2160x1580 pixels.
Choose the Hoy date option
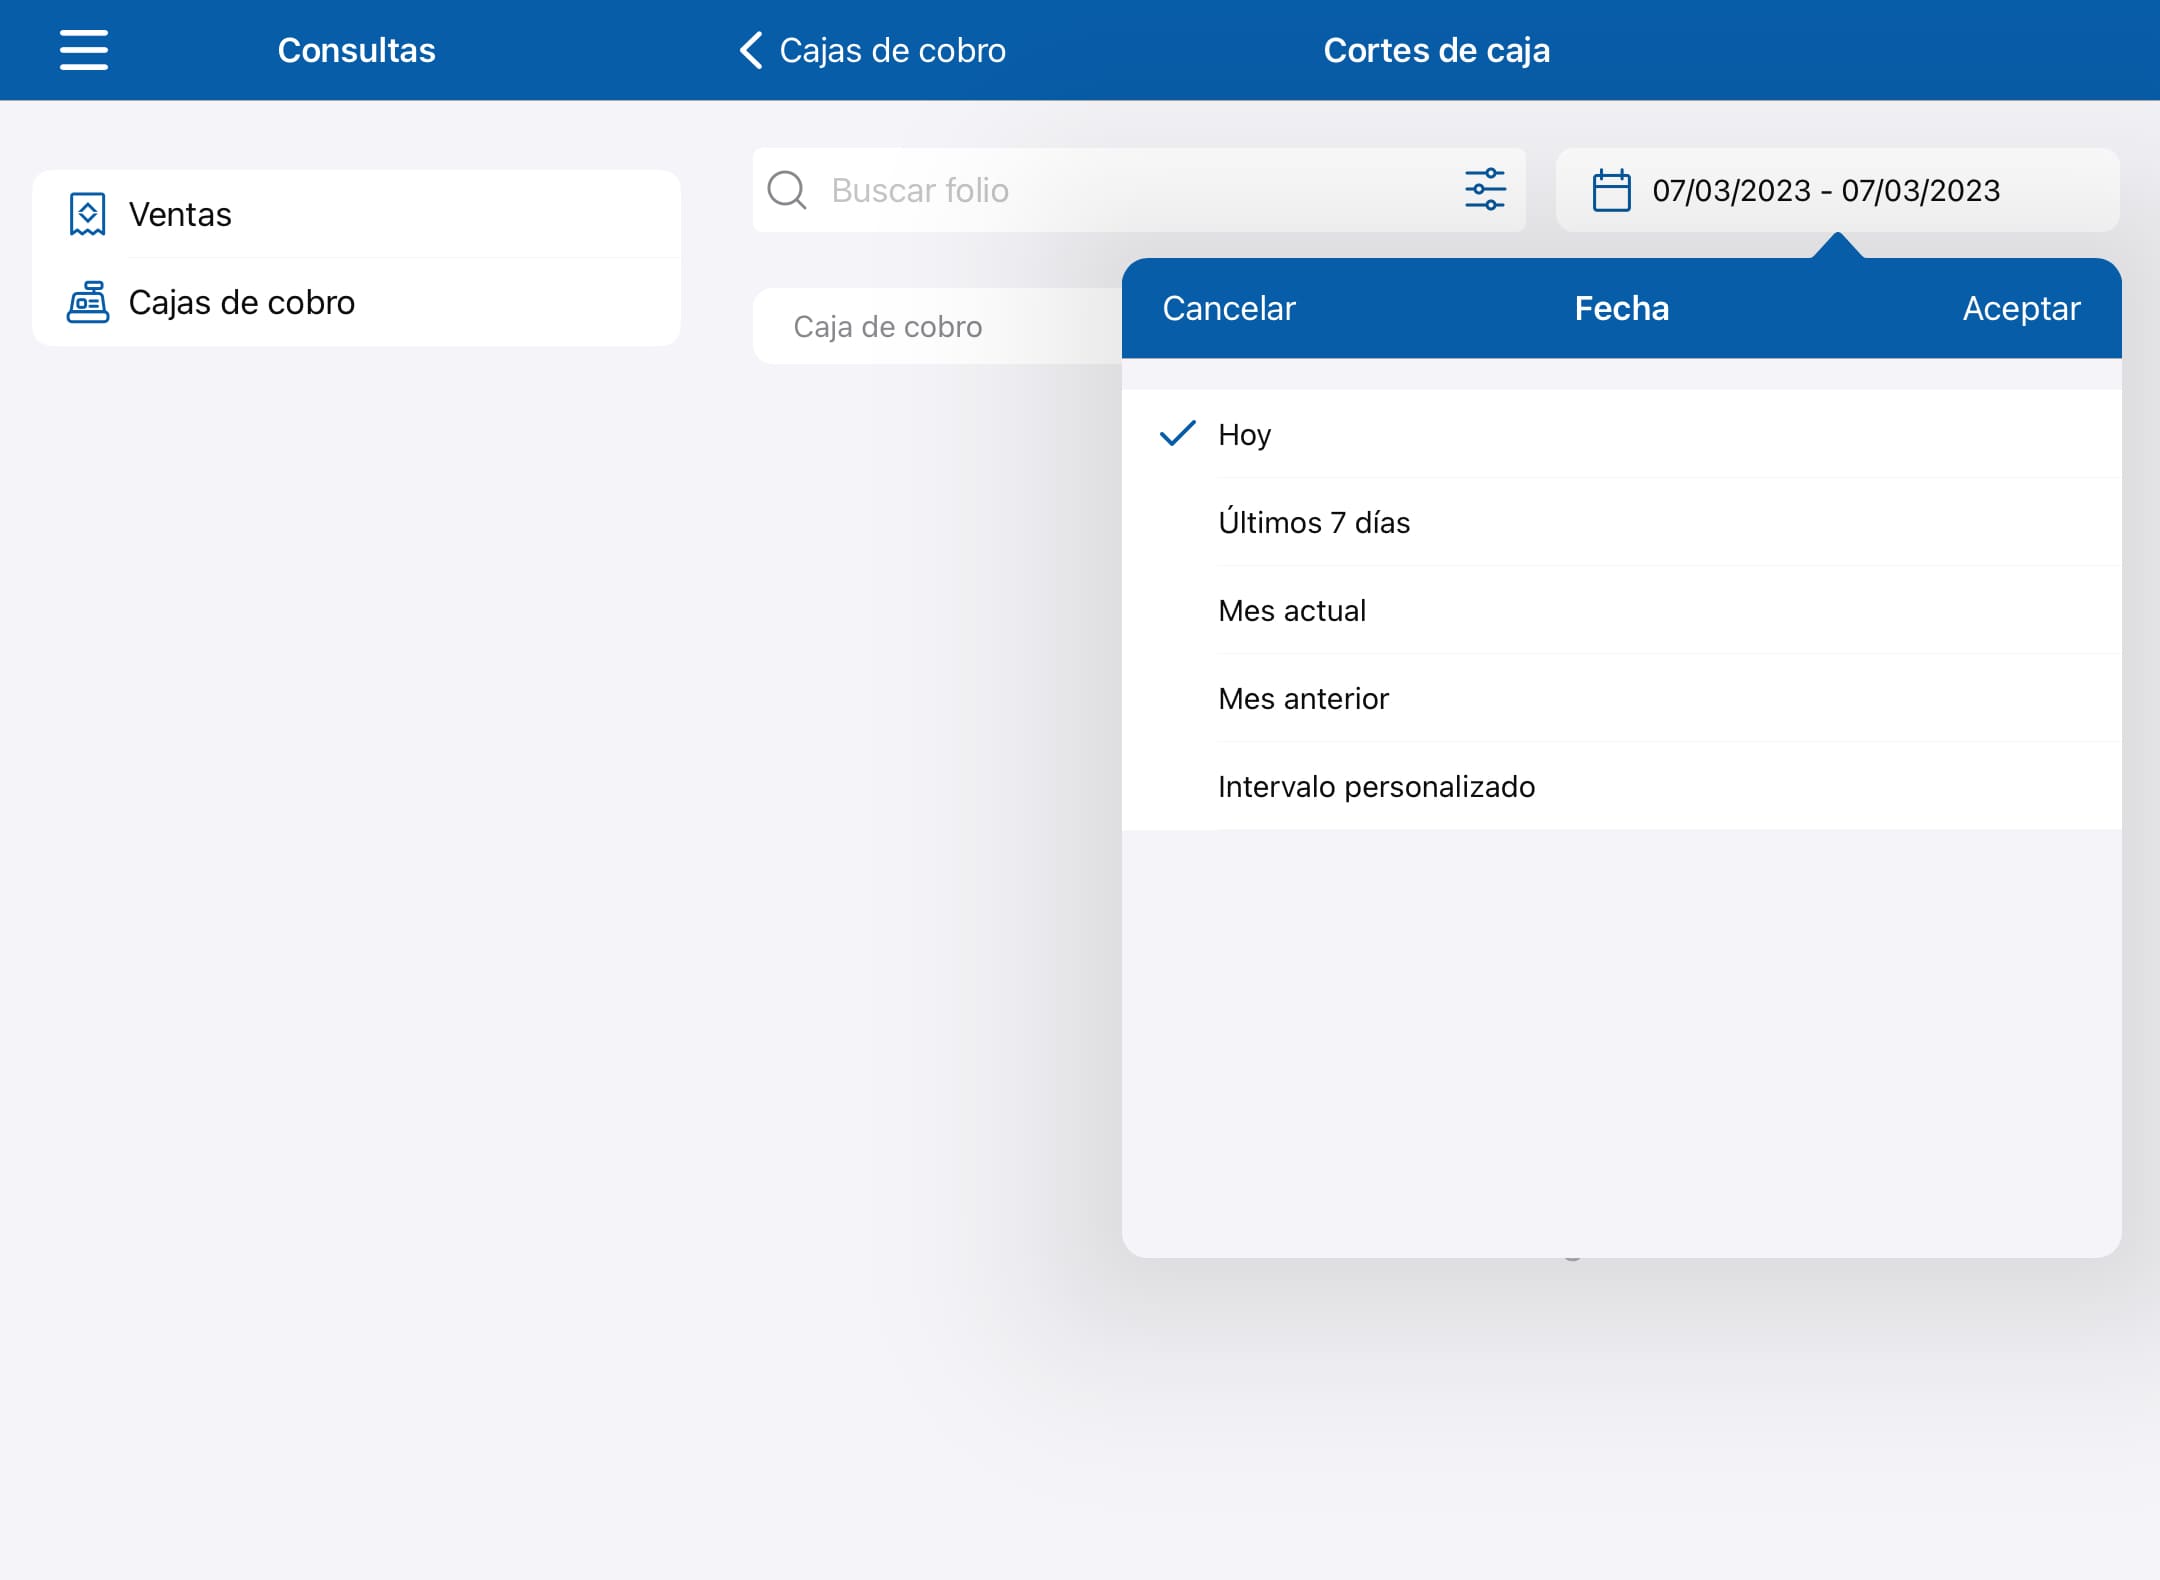pos(1621,434)
